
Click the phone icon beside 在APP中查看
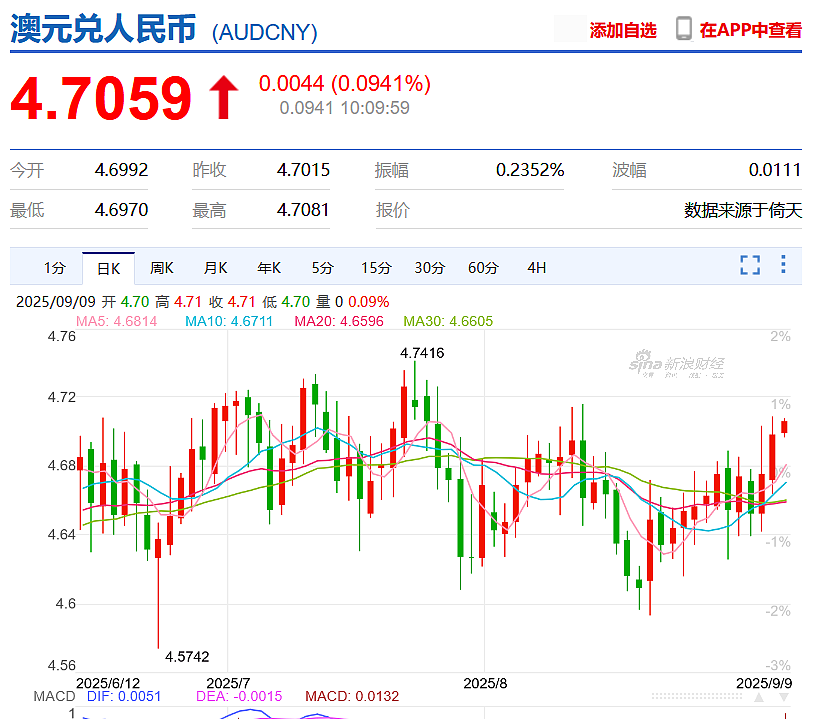(x=683, y=29)
